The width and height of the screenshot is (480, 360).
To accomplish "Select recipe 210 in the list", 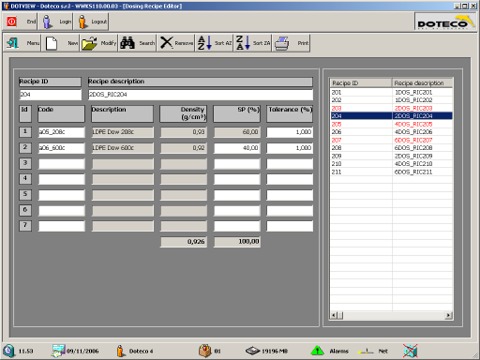I will point(391,164).
